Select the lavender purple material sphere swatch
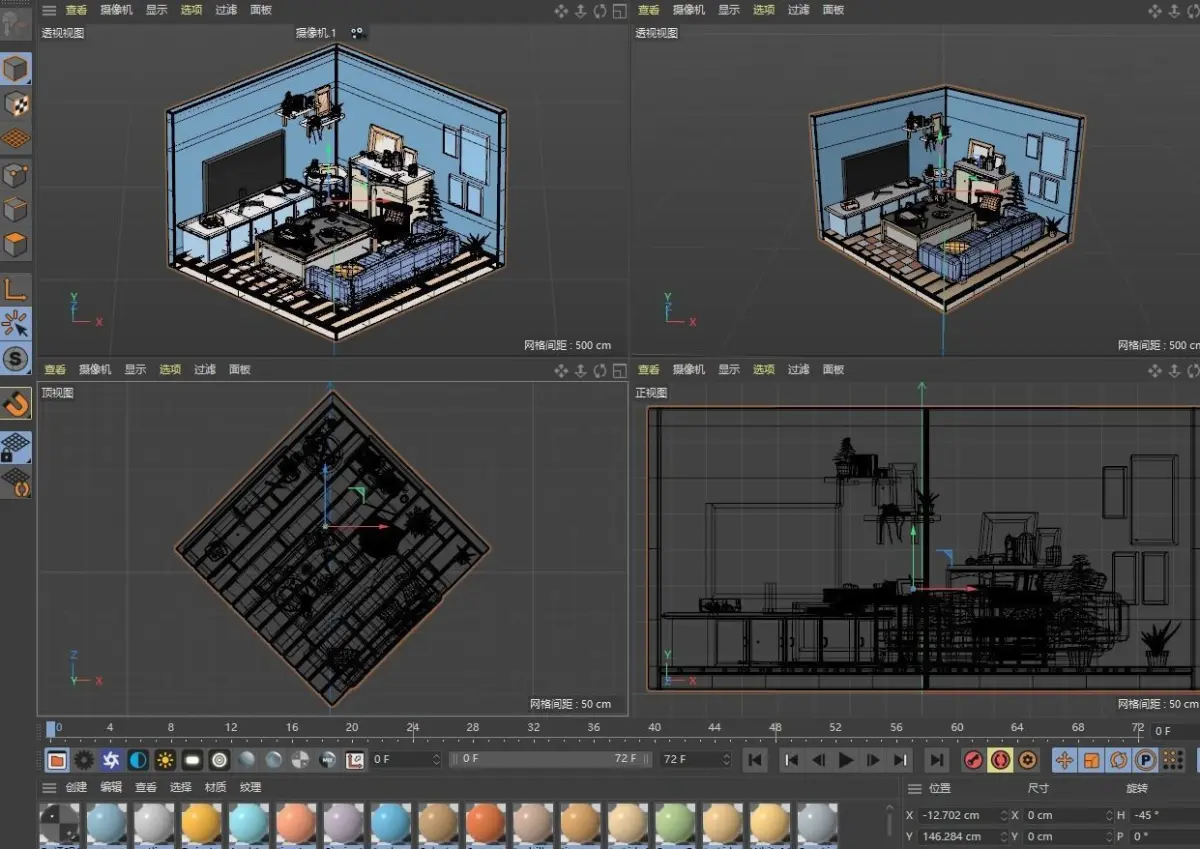 point(343,824)
